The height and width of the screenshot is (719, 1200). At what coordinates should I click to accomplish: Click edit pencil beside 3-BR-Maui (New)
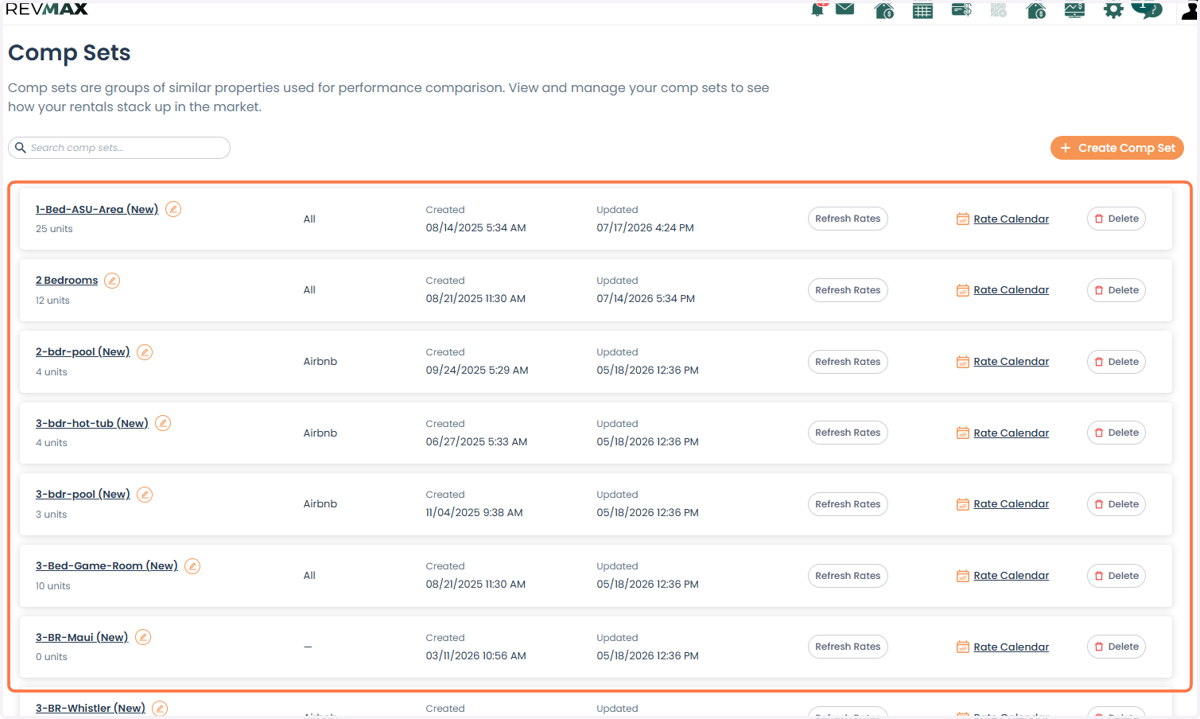coord(143,637)
